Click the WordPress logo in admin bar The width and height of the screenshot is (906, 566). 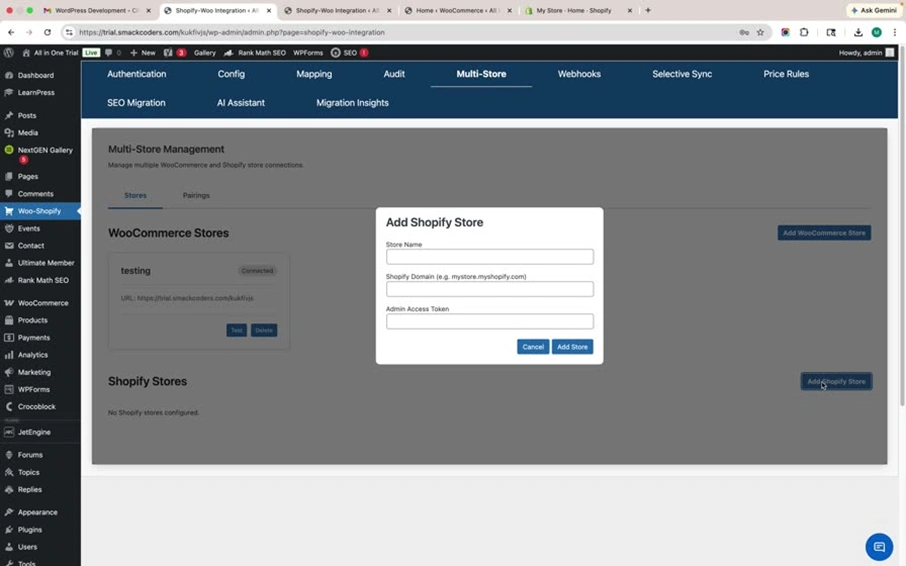9,53
